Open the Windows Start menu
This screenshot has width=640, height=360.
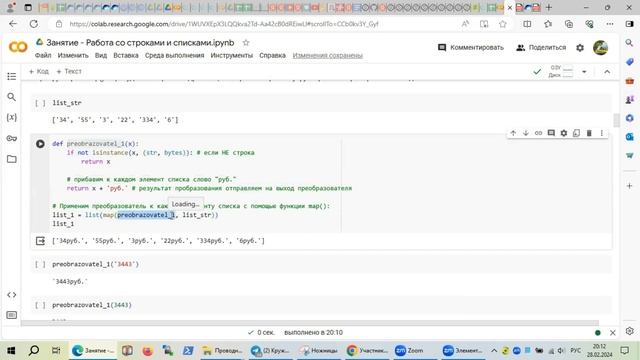[x=11, y=351]
